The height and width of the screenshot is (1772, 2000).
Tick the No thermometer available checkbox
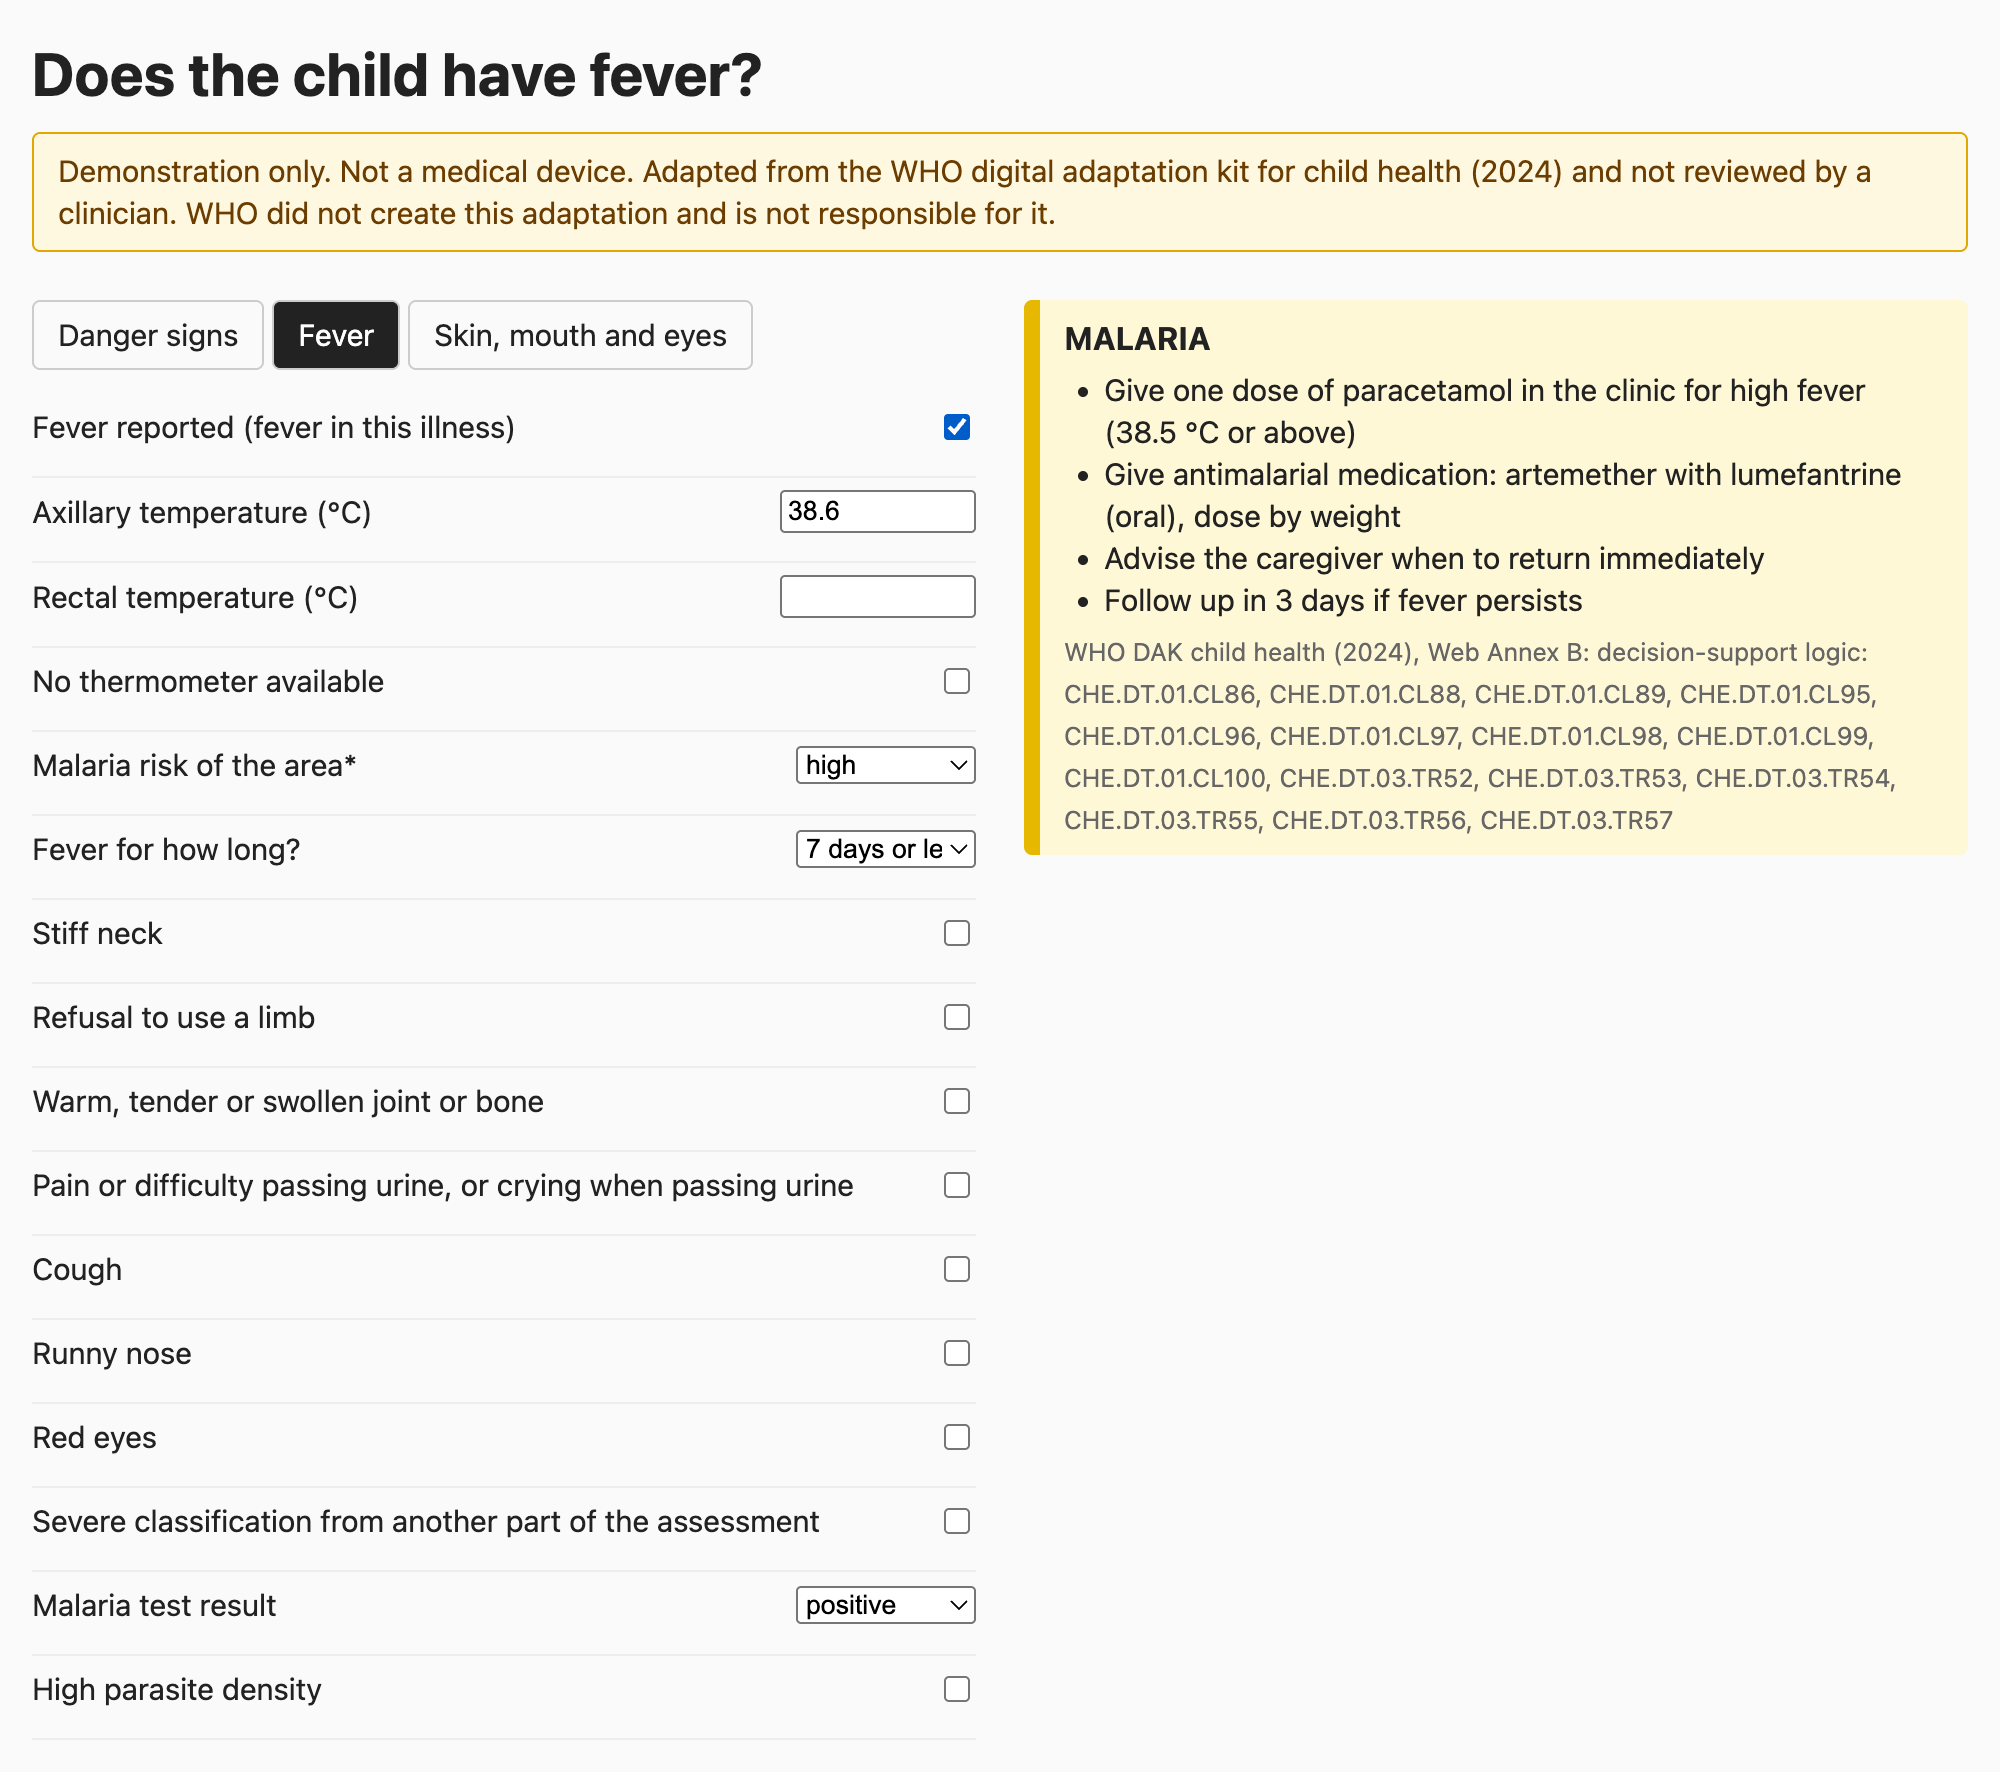pyautogui.click(x=957, y=681)
